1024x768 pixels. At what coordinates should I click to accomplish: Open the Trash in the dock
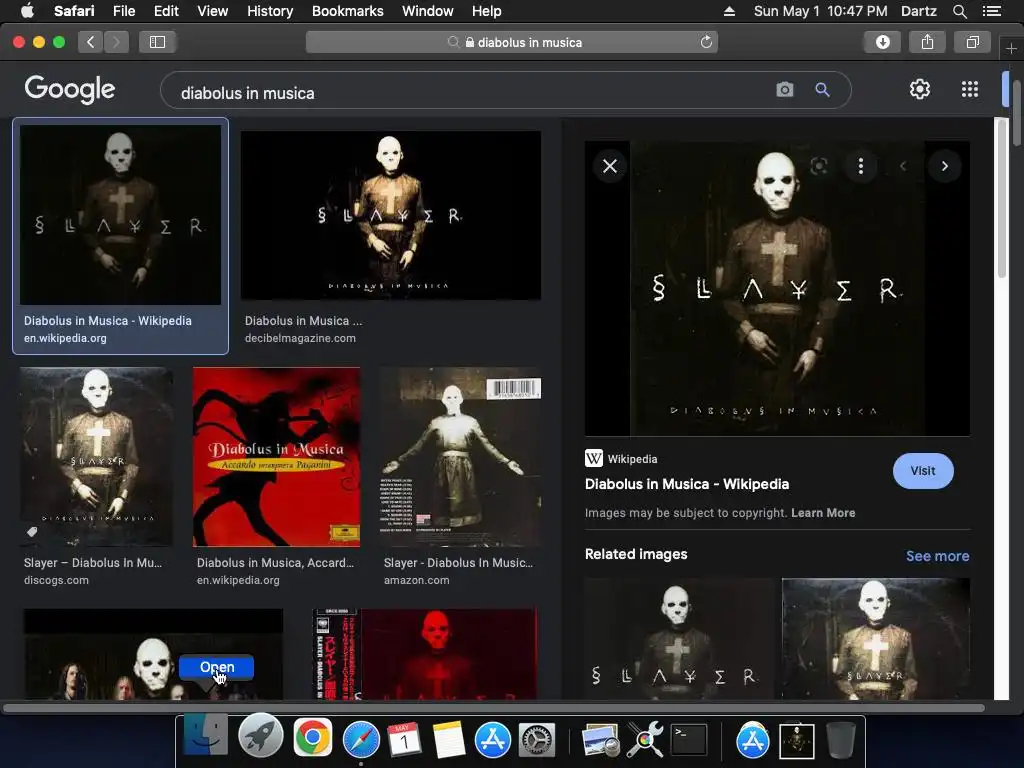click(841, 739)
